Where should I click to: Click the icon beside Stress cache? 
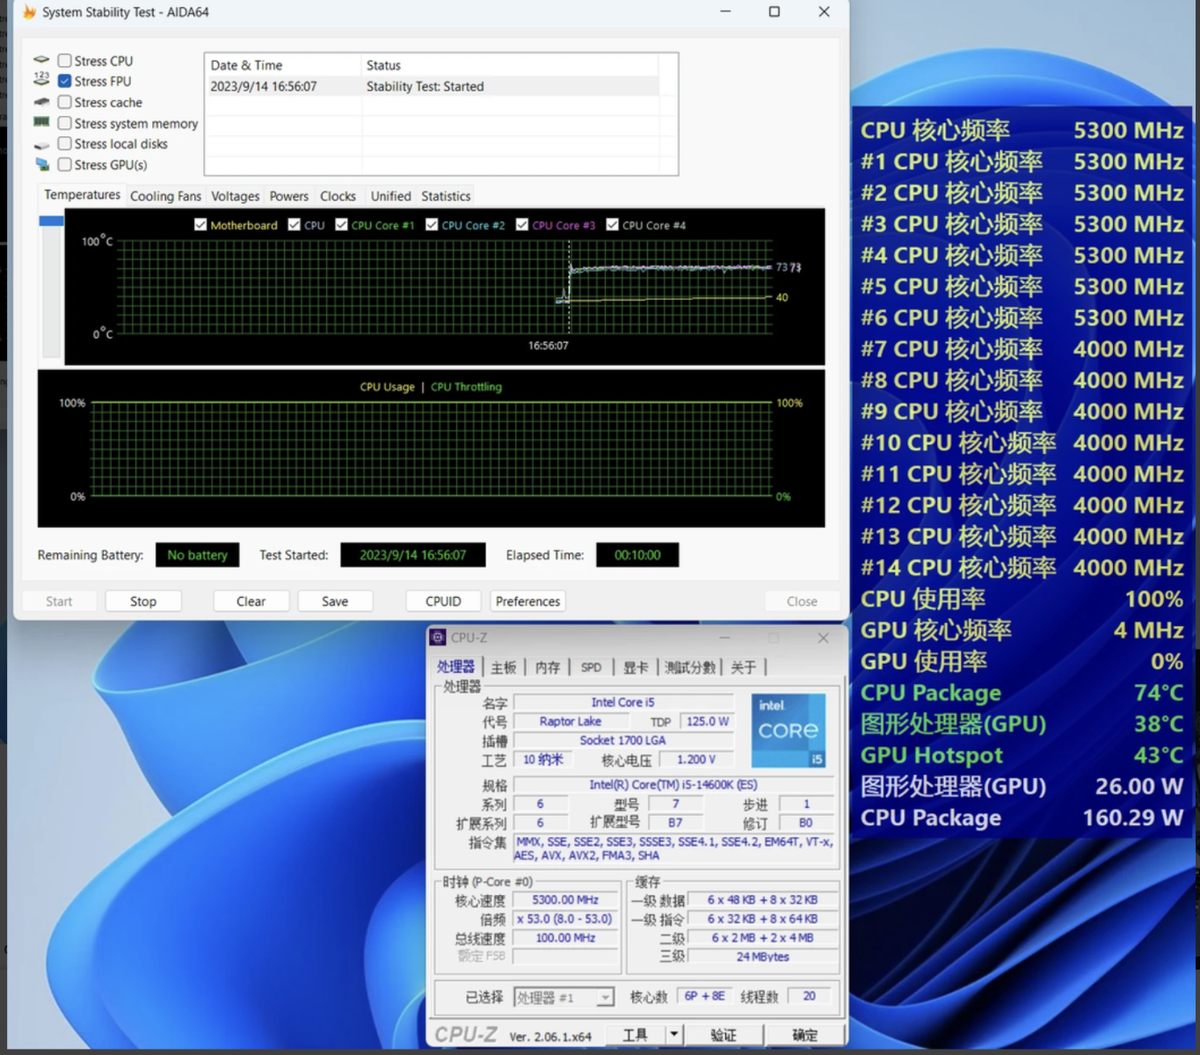click(41, 102)
